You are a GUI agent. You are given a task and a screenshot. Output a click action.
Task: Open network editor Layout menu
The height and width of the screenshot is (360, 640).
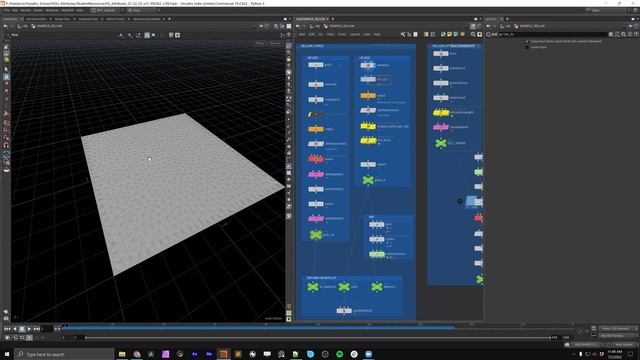click(355, 35)
